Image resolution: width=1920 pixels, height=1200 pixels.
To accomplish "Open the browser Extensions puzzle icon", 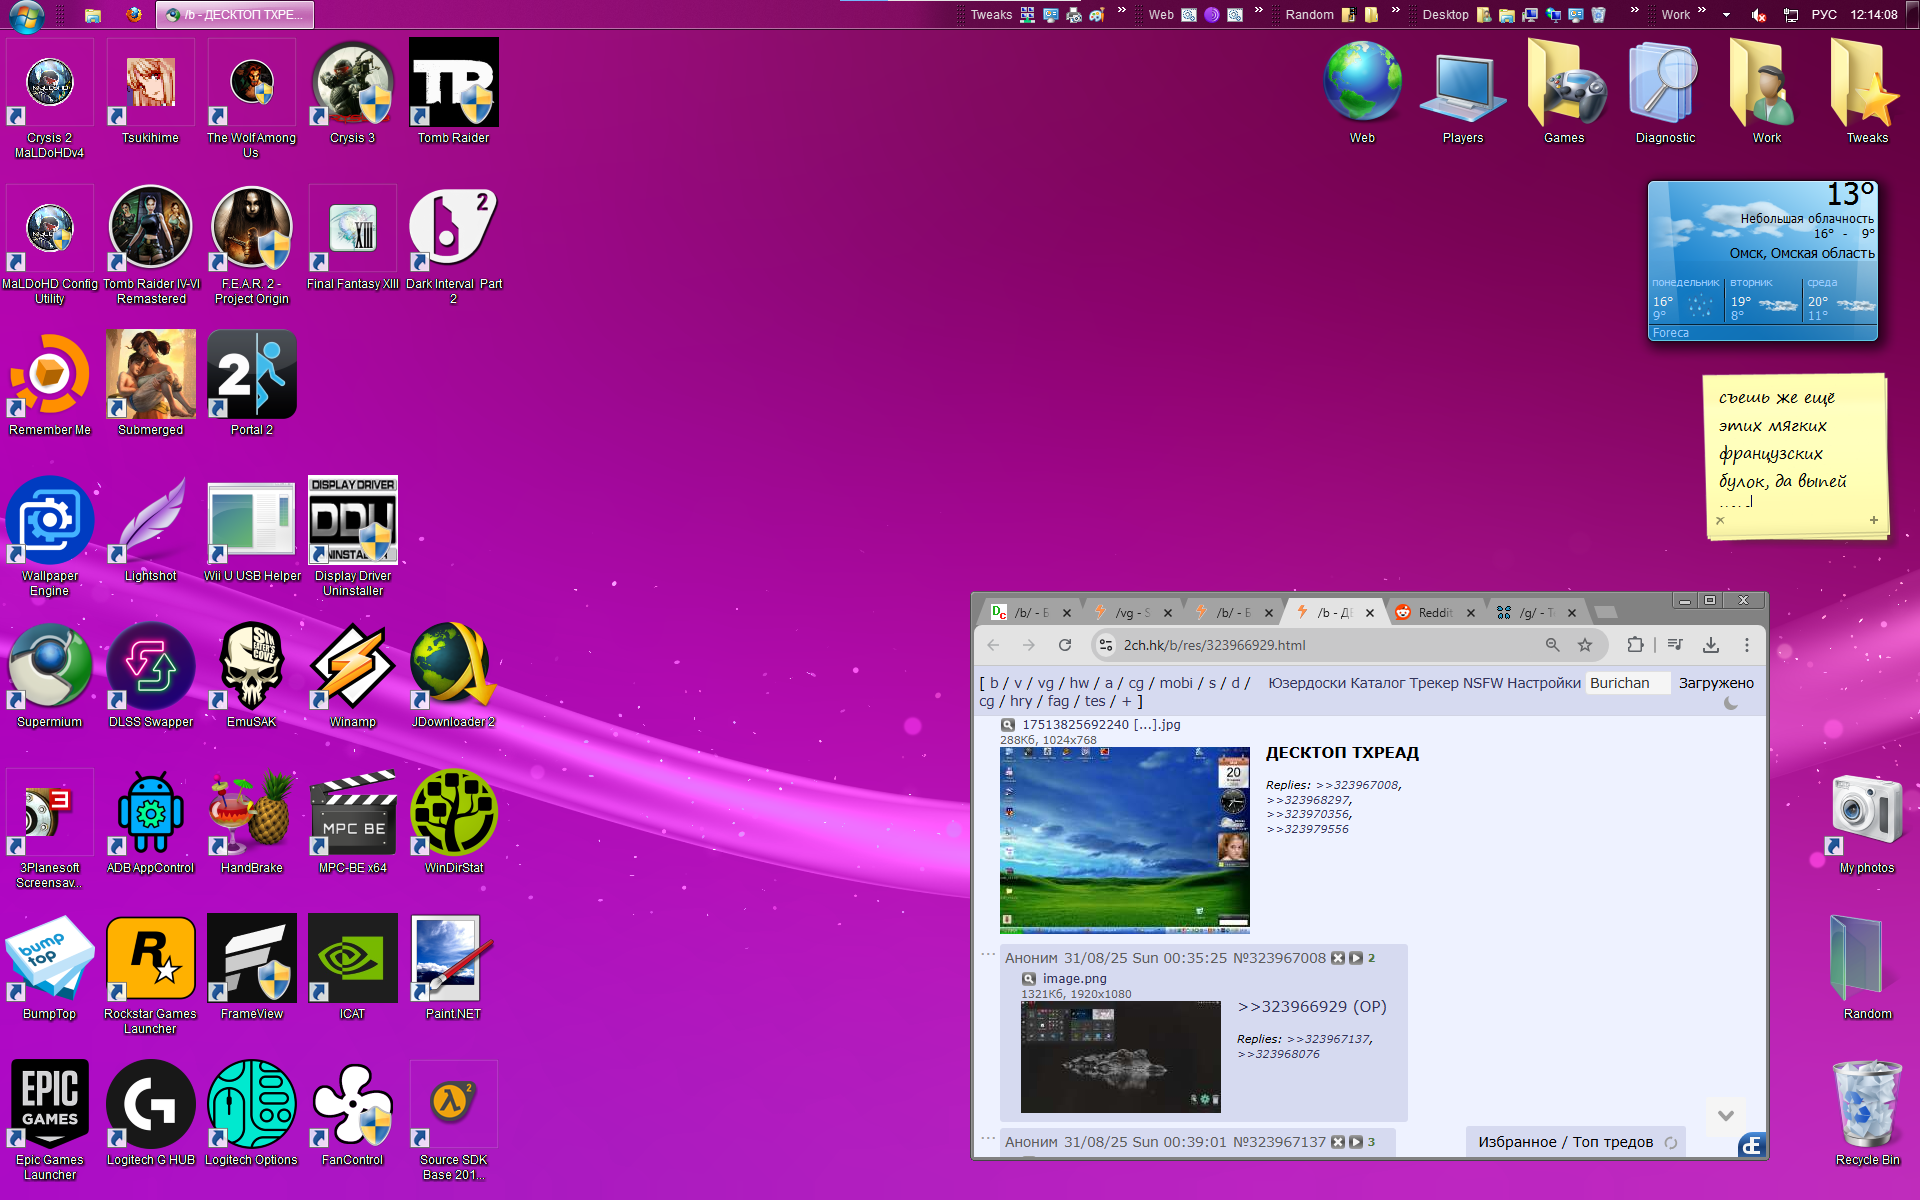I will 1635,645.
